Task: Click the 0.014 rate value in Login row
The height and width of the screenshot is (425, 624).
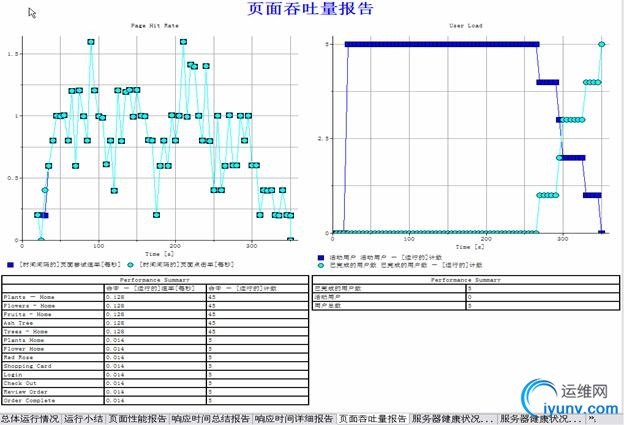Action: [x=115, y=374]
